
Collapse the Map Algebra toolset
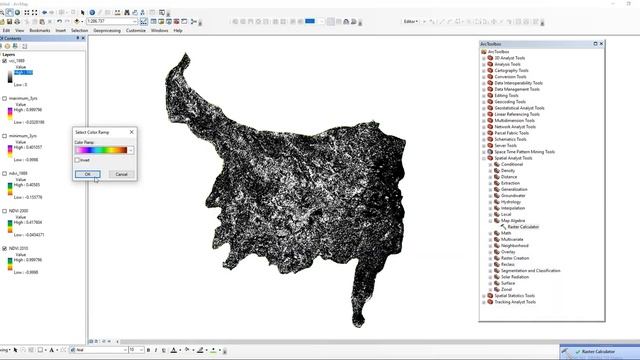[x=491, y=220]
